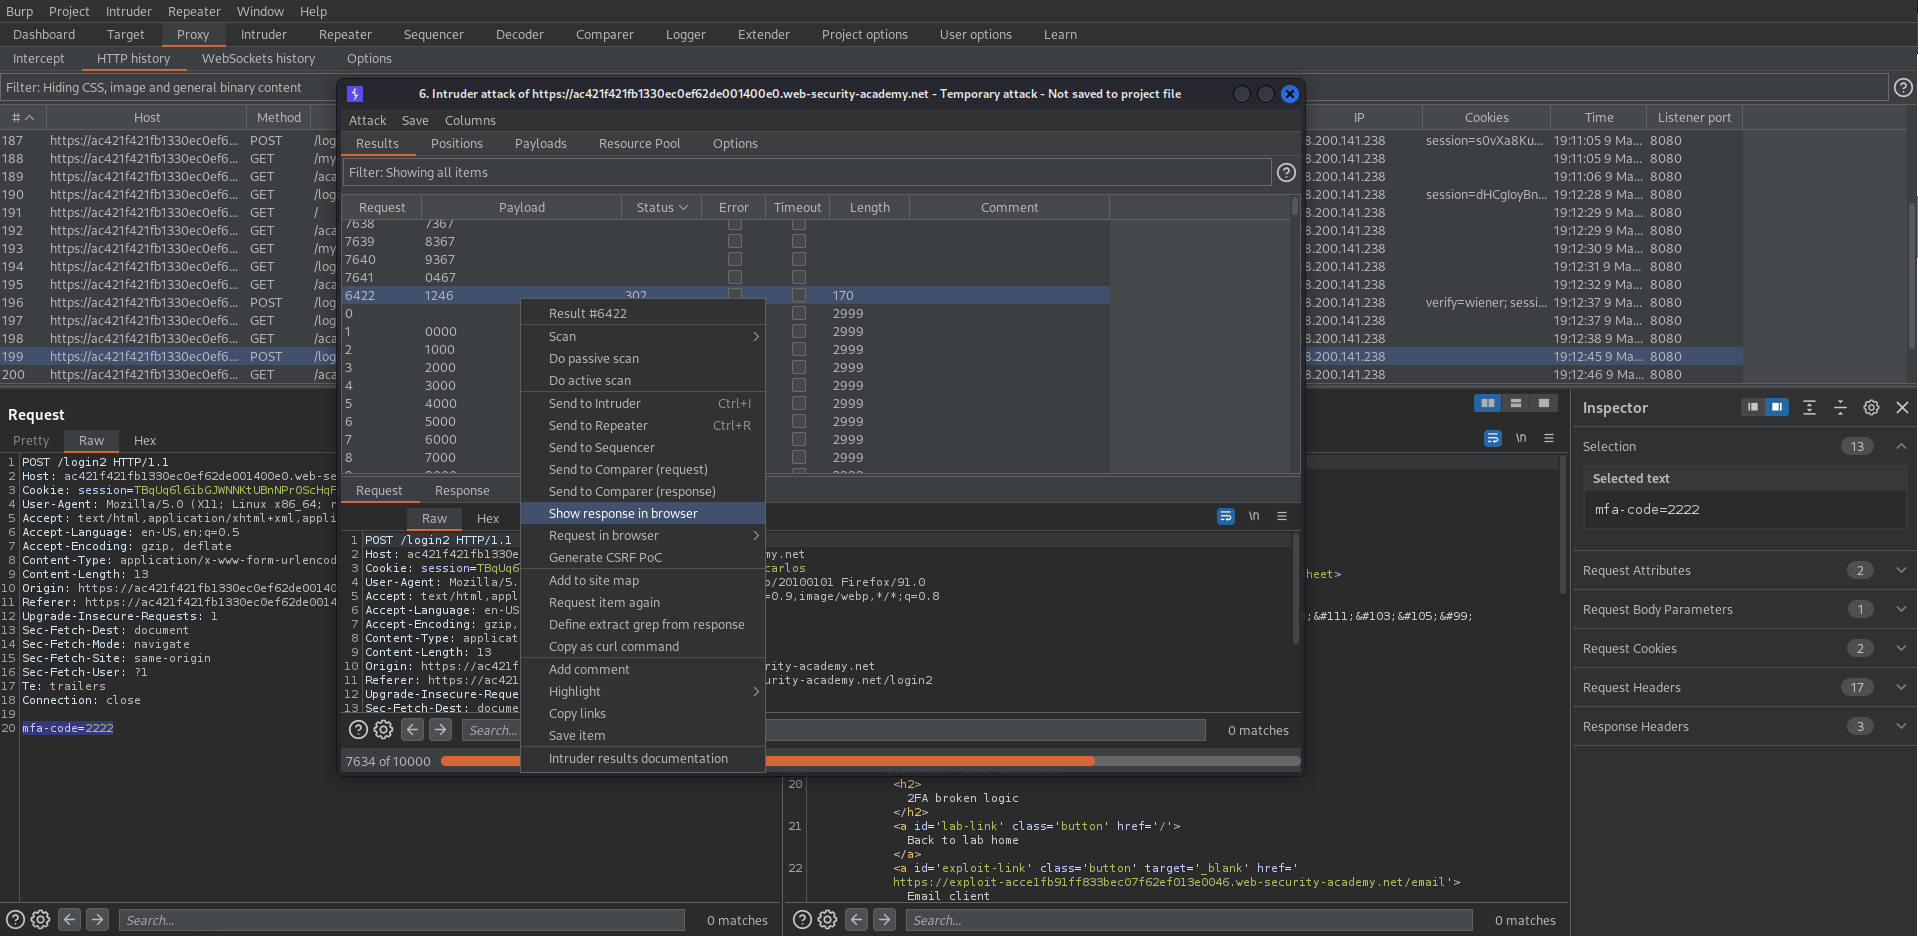Expand Response Headers in Inspector
The height and width of the screenshot is (936, 1918).
pos(1901,726)
